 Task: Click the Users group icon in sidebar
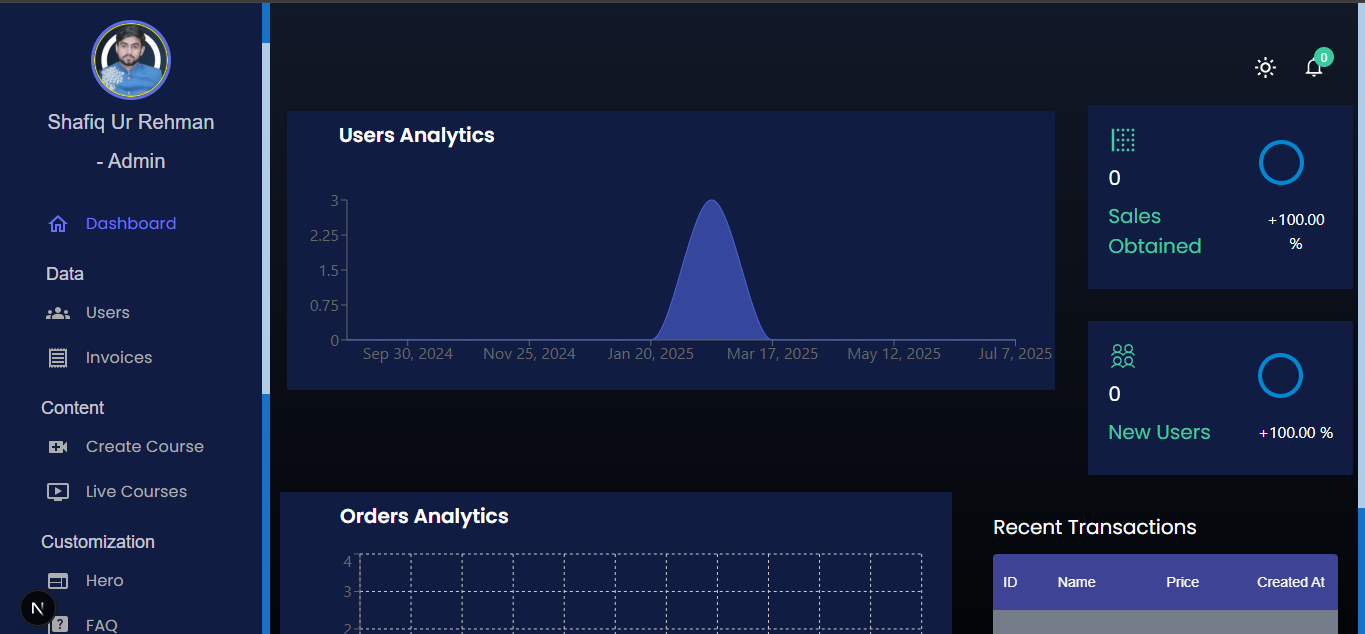pyautogui.click(x=58, y=313)
